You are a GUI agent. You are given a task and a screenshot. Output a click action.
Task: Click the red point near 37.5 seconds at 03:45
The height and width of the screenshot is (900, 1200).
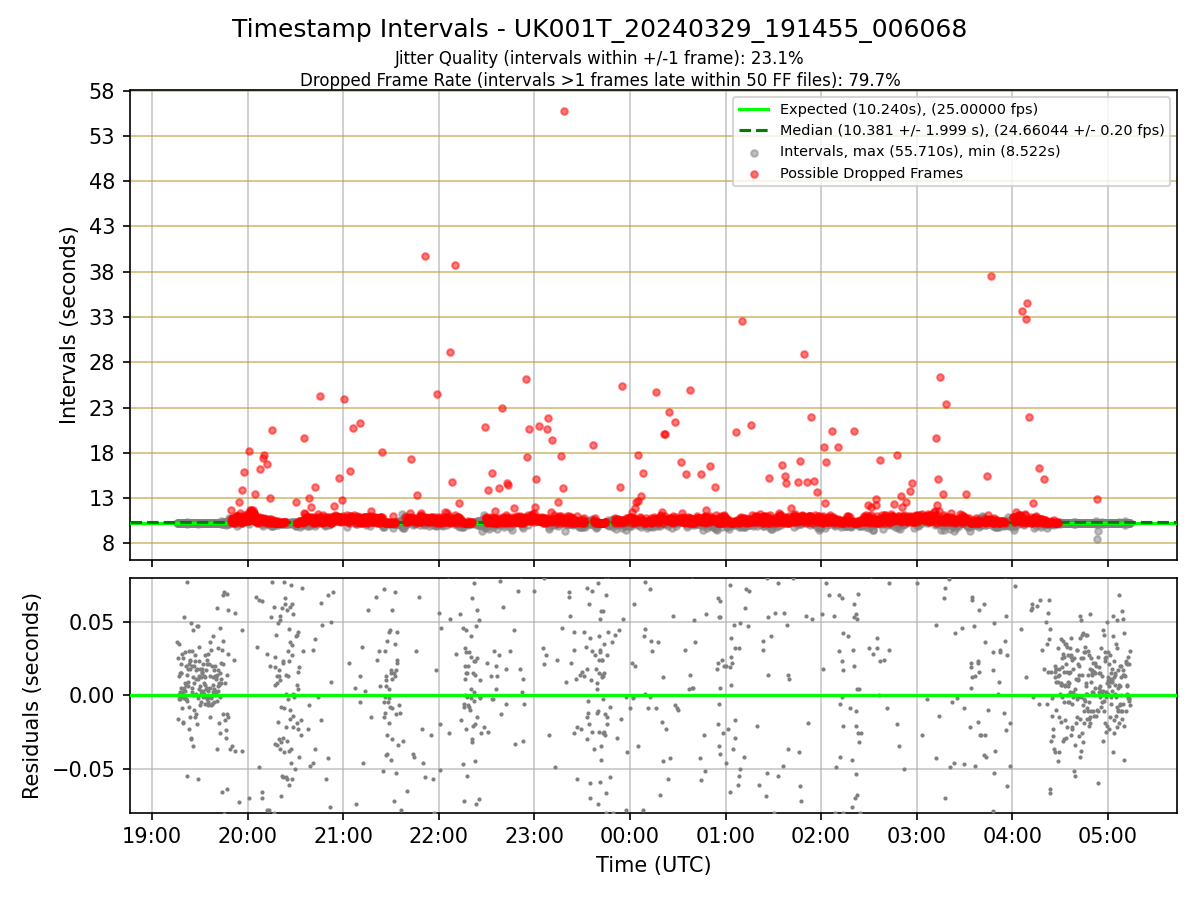click(991, 276)
